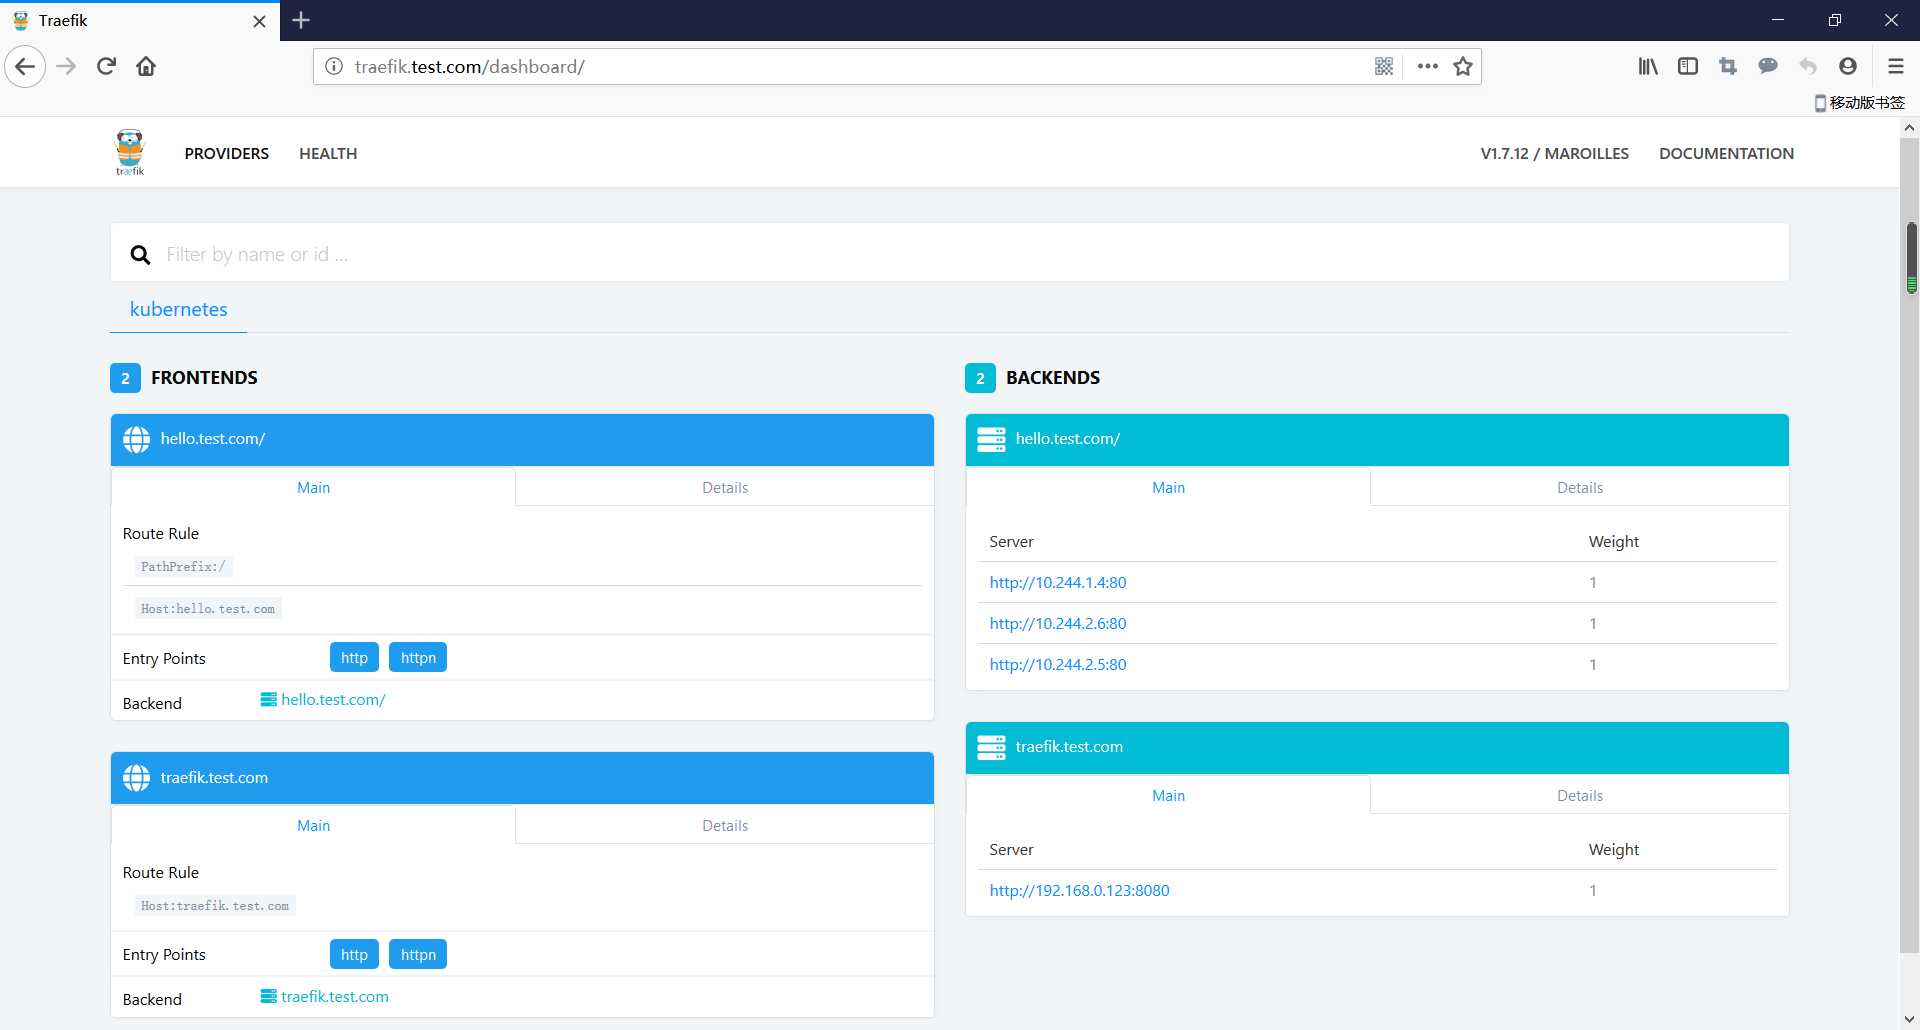
Task: Go back to the previous page
Action: pos(25,67)
